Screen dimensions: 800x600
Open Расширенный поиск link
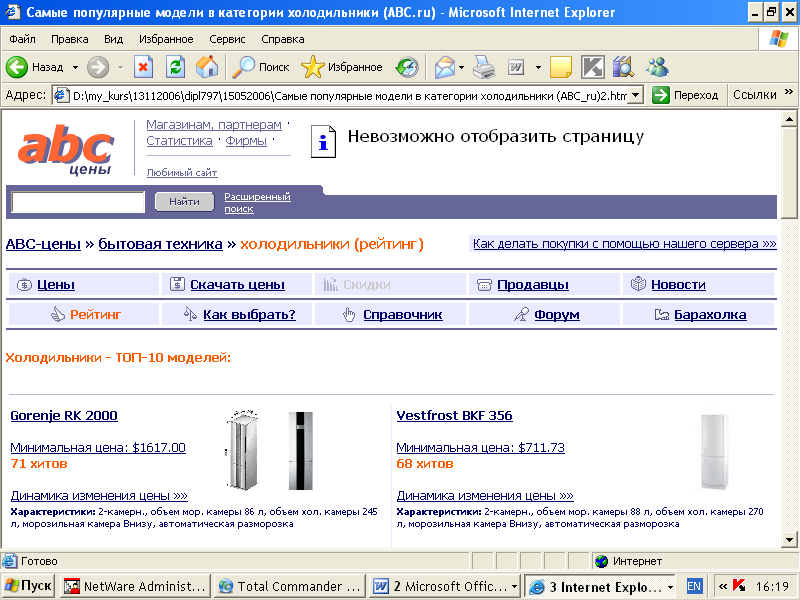(x=257, y=203)
